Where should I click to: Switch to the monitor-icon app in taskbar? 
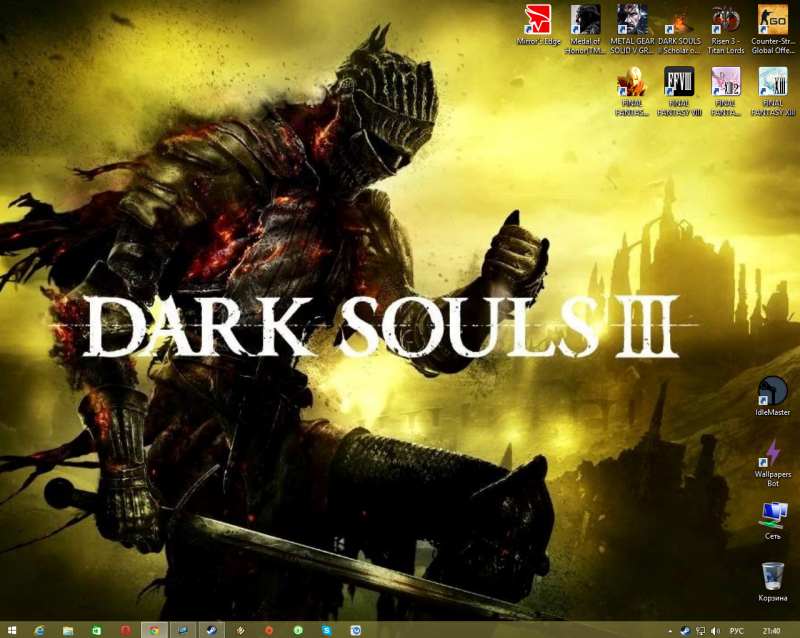183,630
